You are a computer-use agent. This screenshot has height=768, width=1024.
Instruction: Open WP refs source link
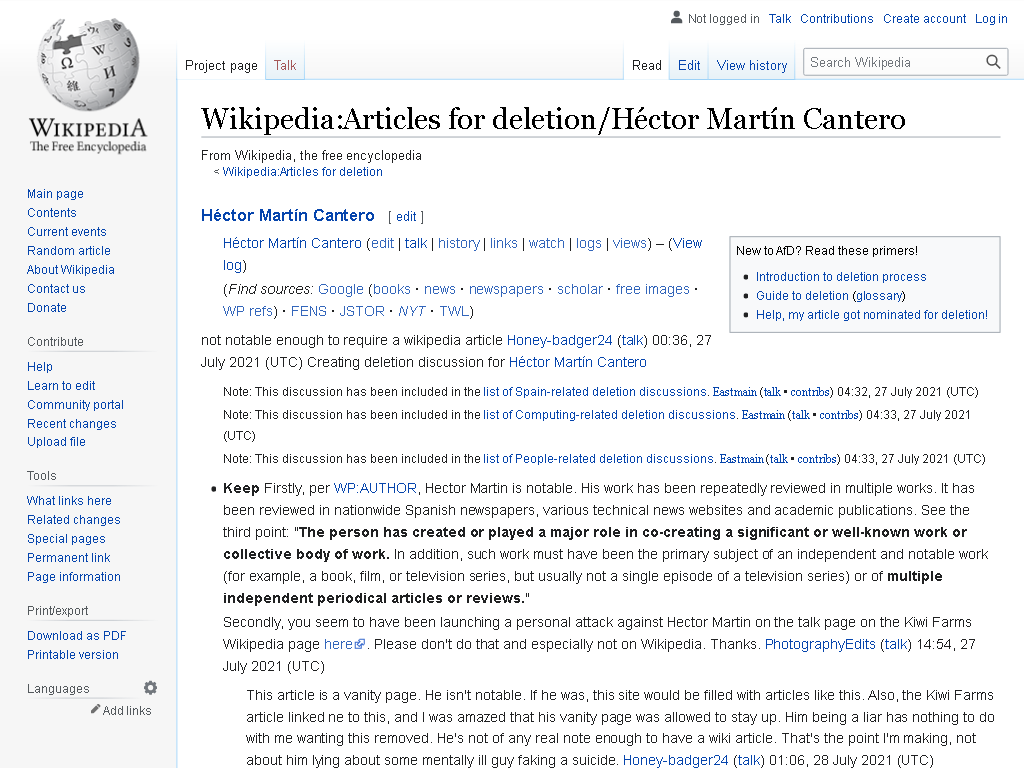(248, 311)
